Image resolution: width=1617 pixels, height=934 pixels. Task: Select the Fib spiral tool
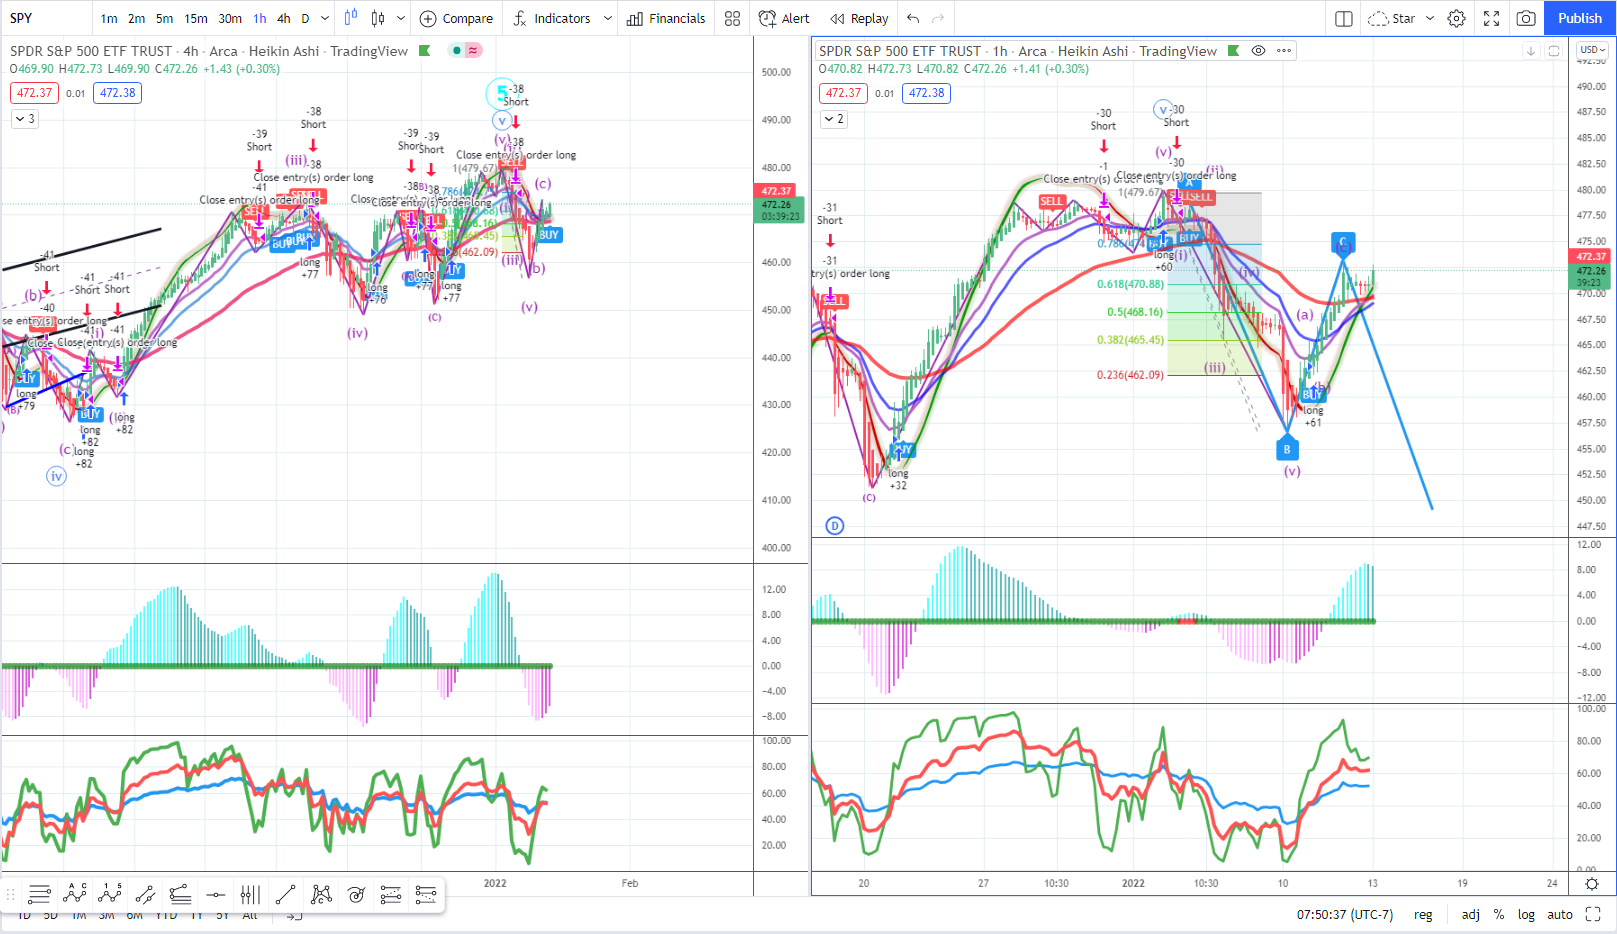click(x=356, y=894)
